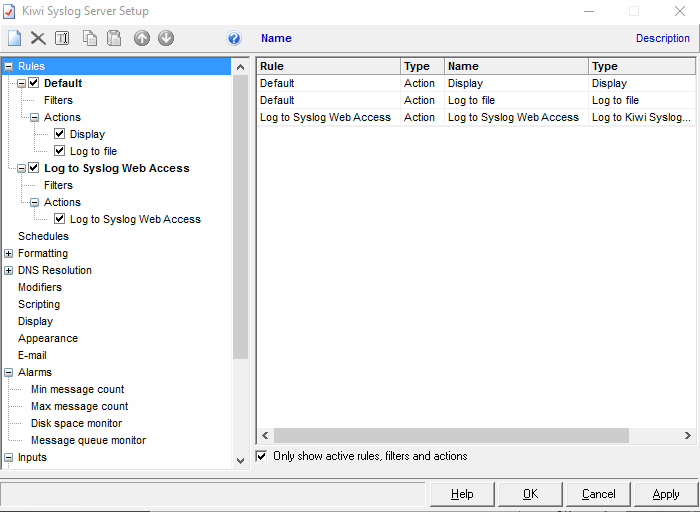Uncheck the Log to file action checkbox
700x512 pixels.
click(59, 151)
